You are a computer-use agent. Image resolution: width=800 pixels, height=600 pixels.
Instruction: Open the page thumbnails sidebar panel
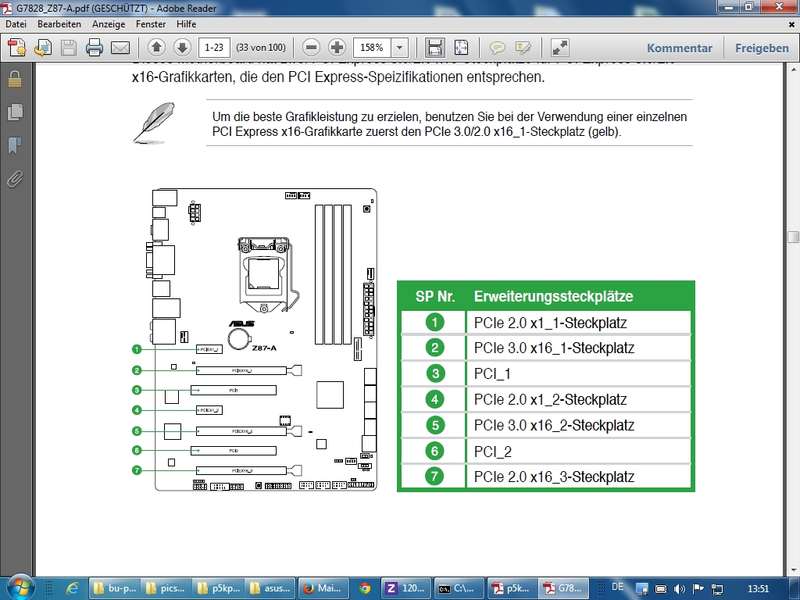tap(15, 112)
